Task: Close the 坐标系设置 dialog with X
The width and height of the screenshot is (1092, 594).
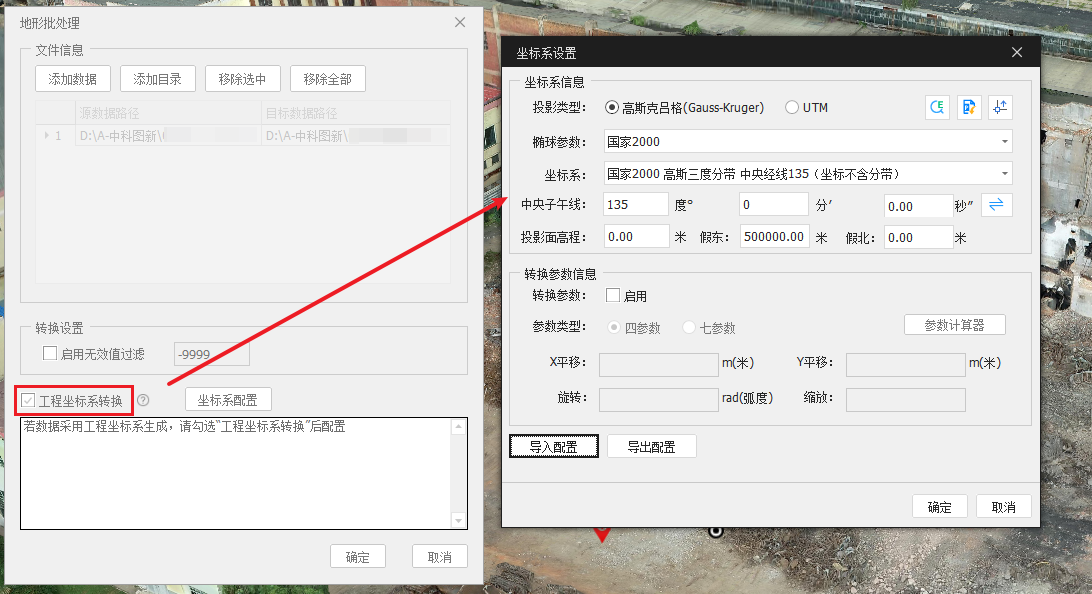Action: pyautogui.click(x=1017, y=53)
